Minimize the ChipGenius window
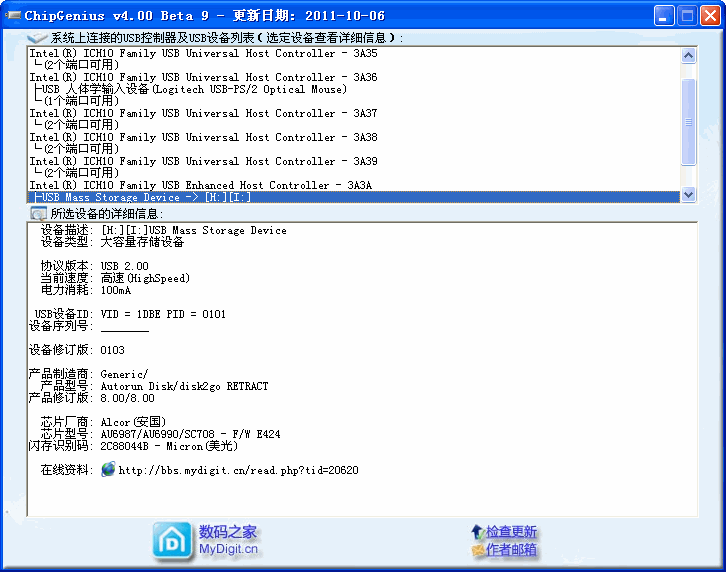Screen dimensions: 726x572 [664, 16]
